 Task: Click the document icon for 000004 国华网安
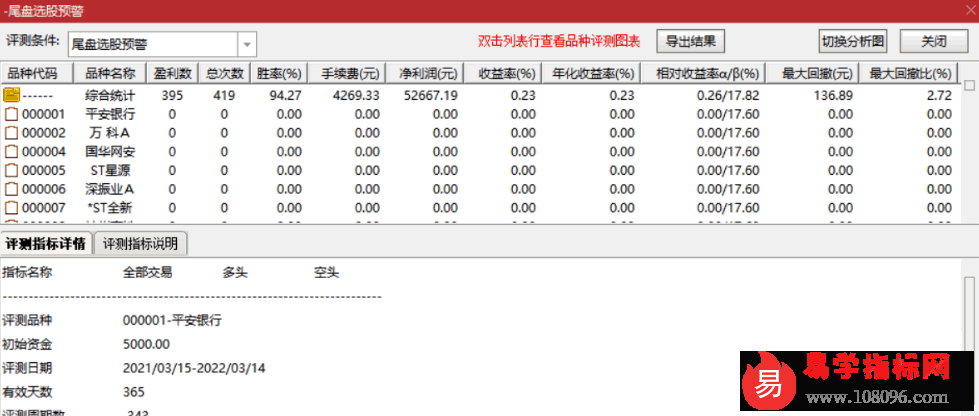(12, 152)
